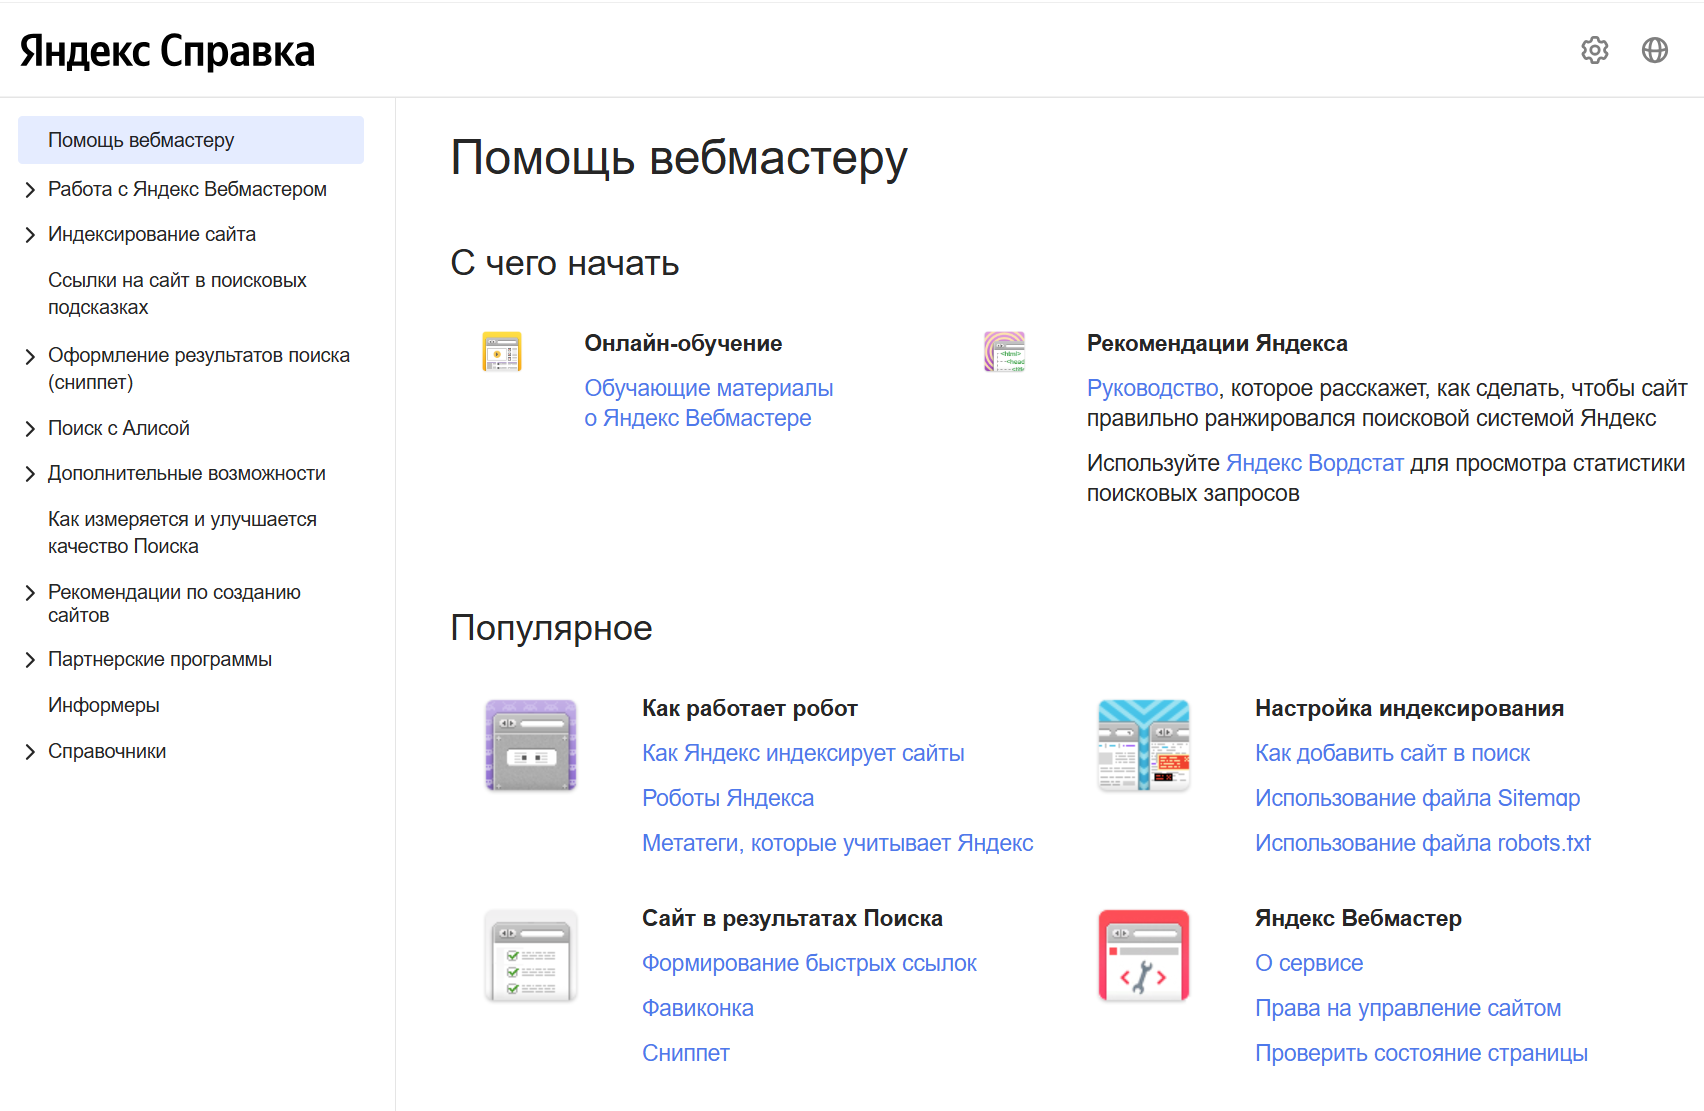
Task: Open Работа с Яндекс Вебмастером label
Action: (187, 189)
